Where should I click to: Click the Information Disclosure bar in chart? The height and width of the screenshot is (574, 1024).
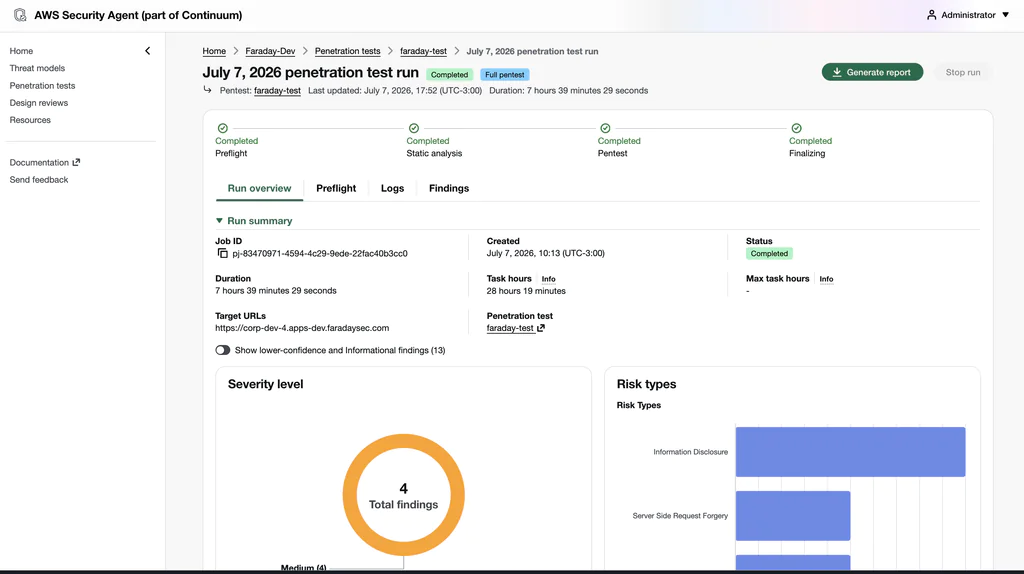pyautogui.click(x=850, y=452)
